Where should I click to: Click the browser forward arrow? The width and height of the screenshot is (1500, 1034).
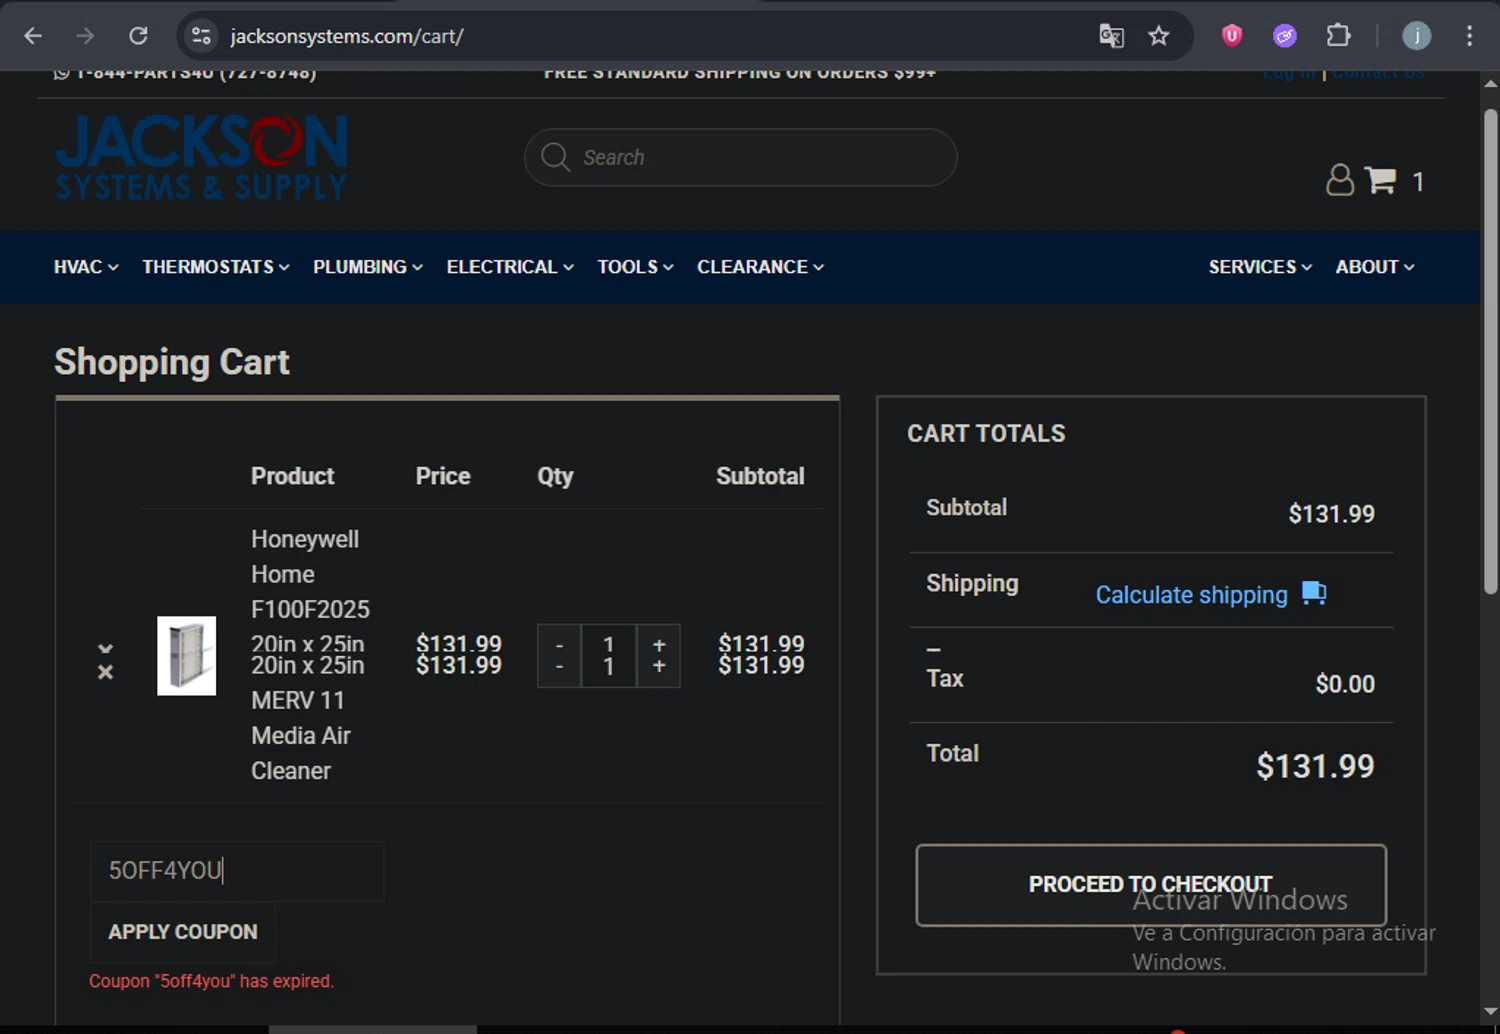pyautogui.click(x=85, y=36)
